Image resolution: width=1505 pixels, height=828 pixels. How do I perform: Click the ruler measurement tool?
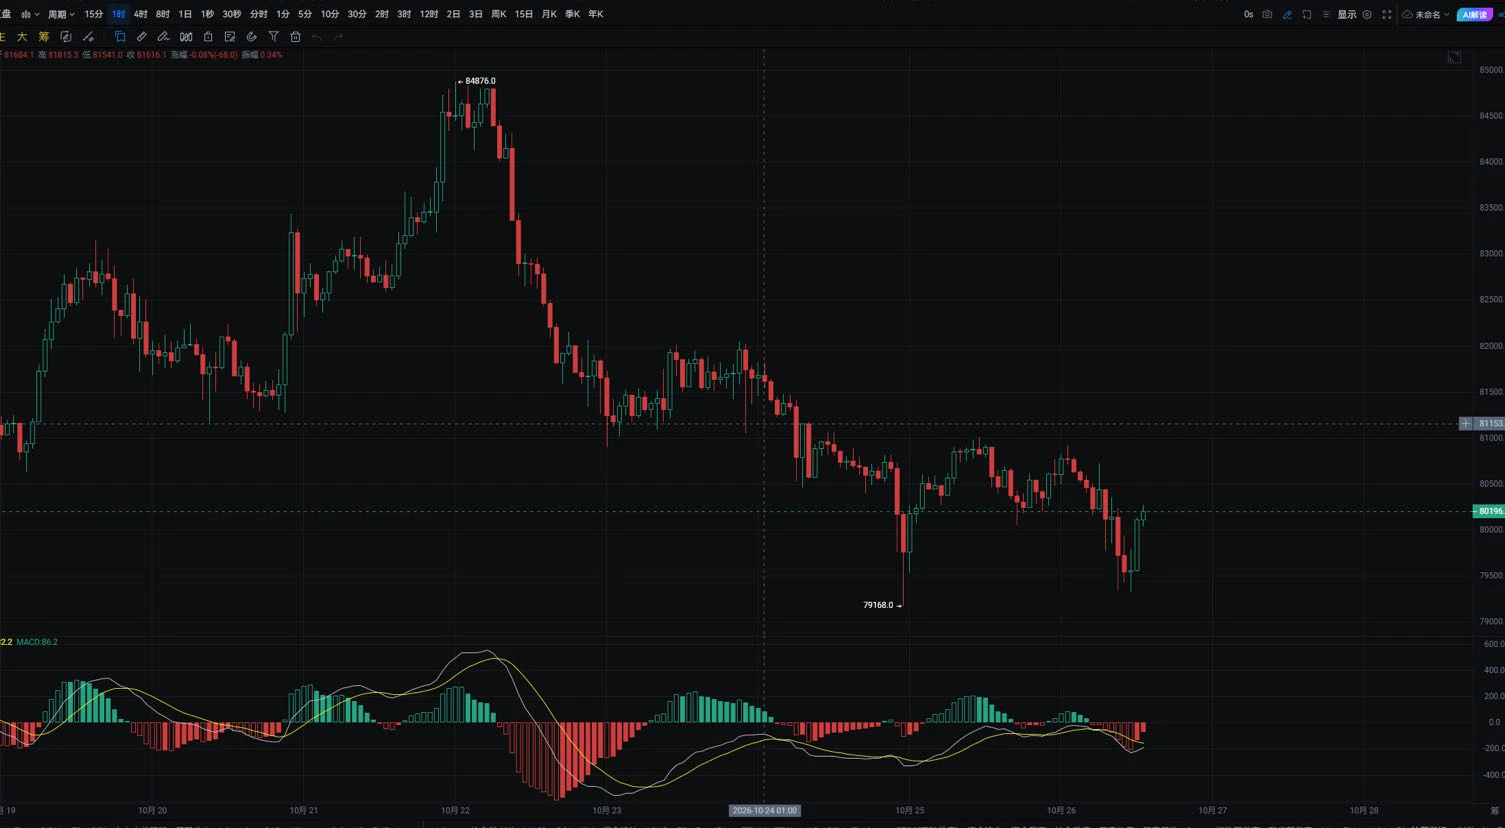142,37
